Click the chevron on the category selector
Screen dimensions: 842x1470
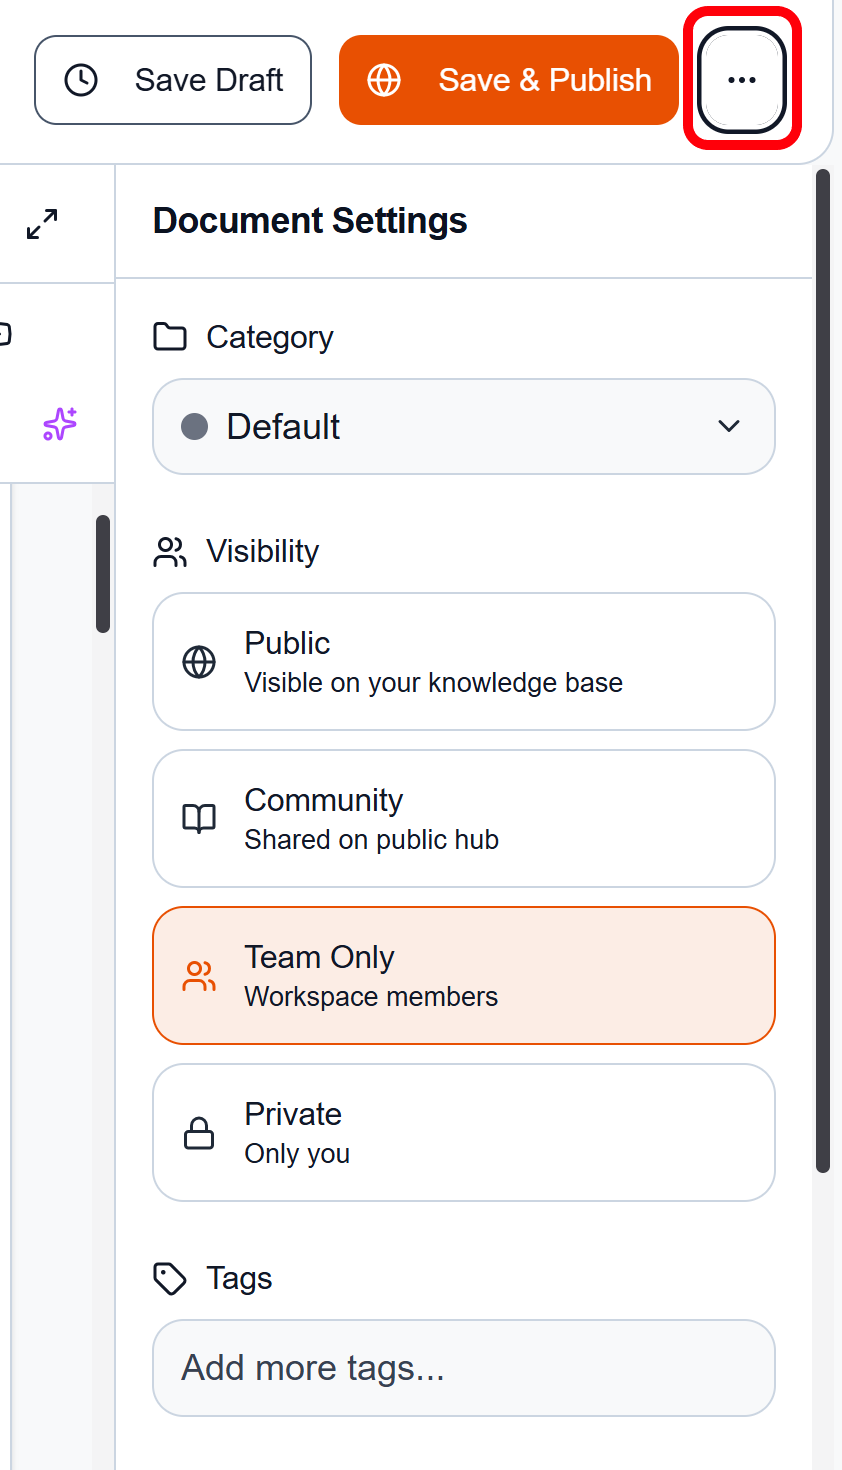(x=729, y=426)
